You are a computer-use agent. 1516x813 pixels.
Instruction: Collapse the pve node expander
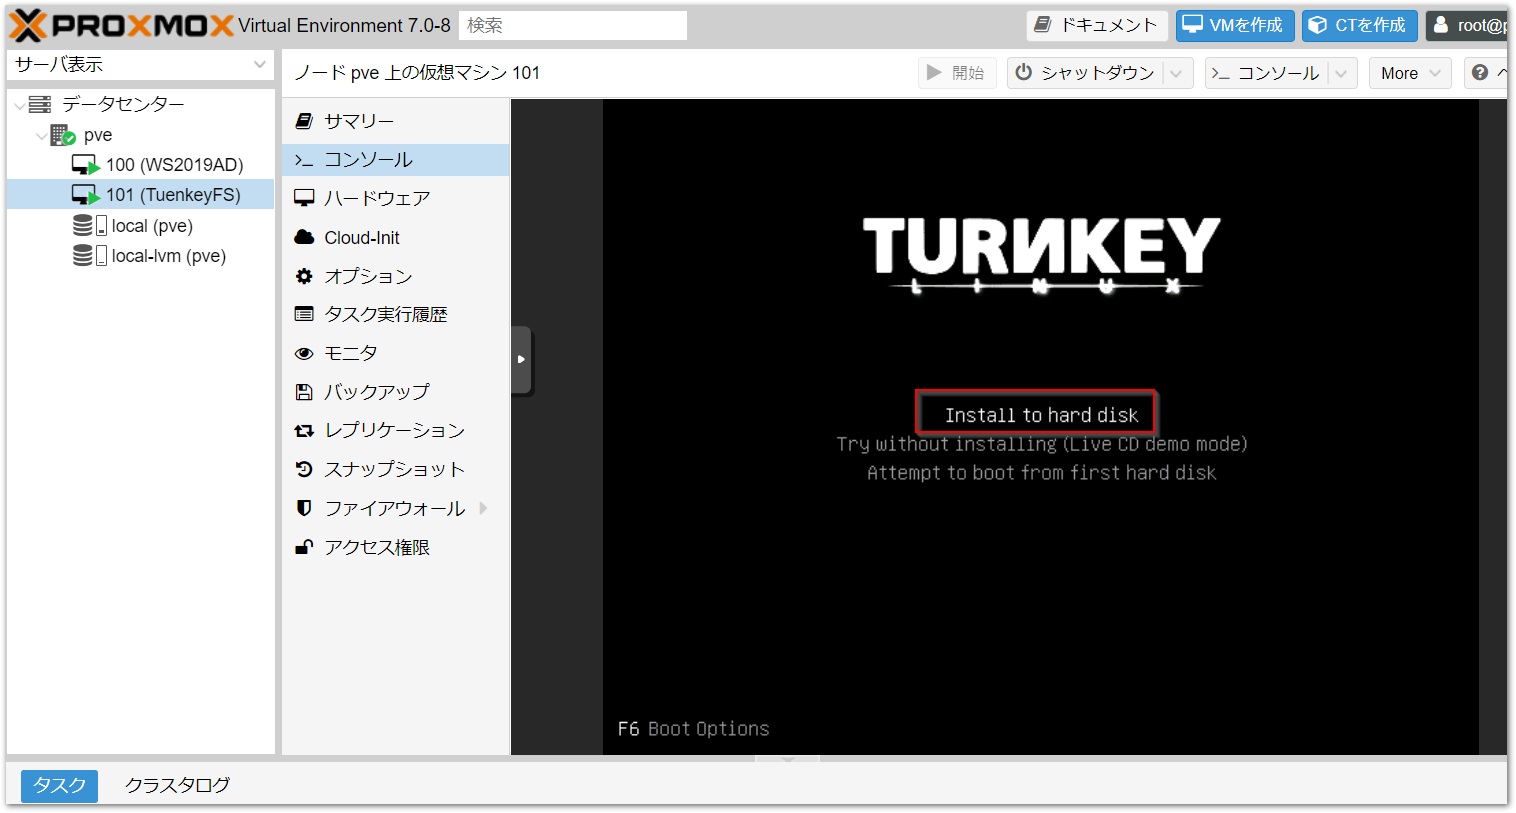click(41, 135)
